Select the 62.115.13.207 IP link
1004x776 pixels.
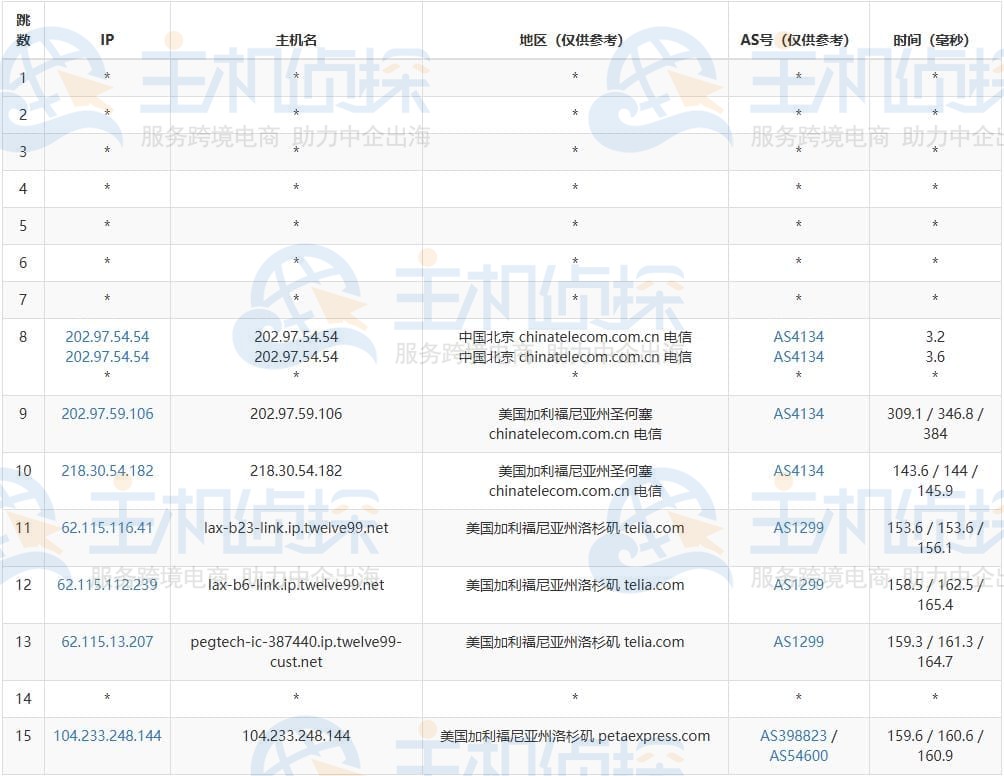click(107, 642)
